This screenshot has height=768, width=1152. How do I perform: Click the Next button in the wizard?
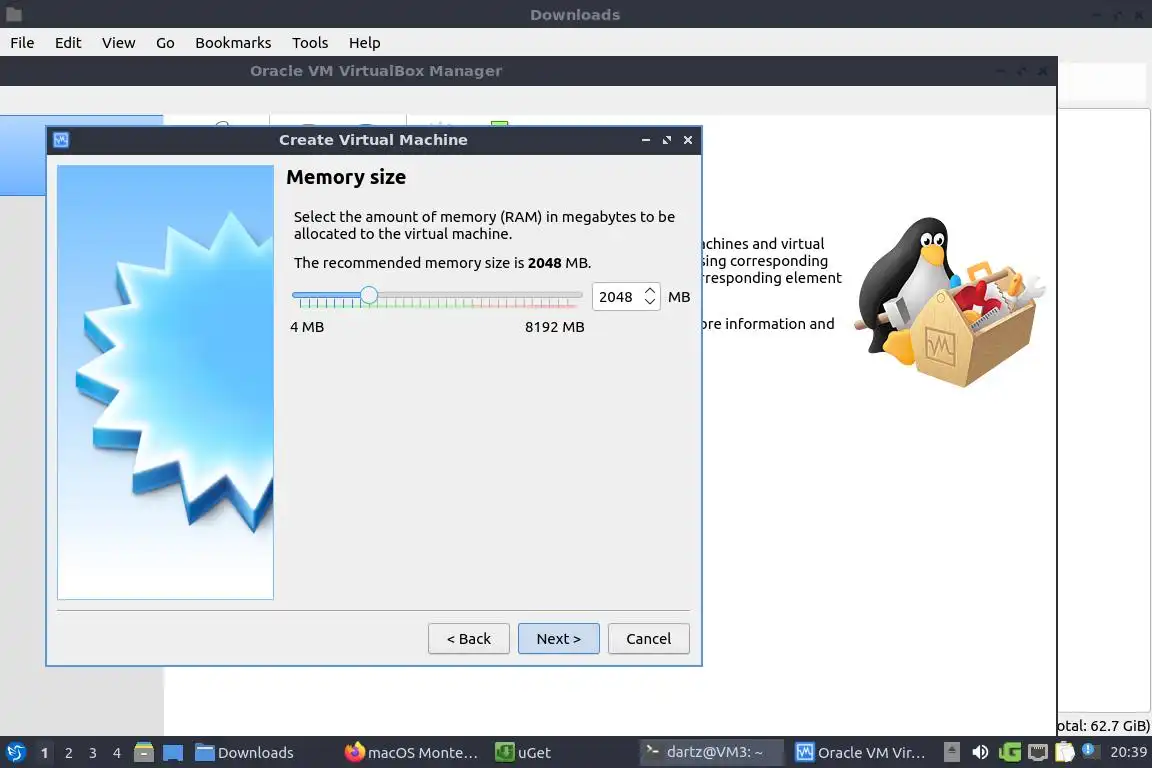558,639
